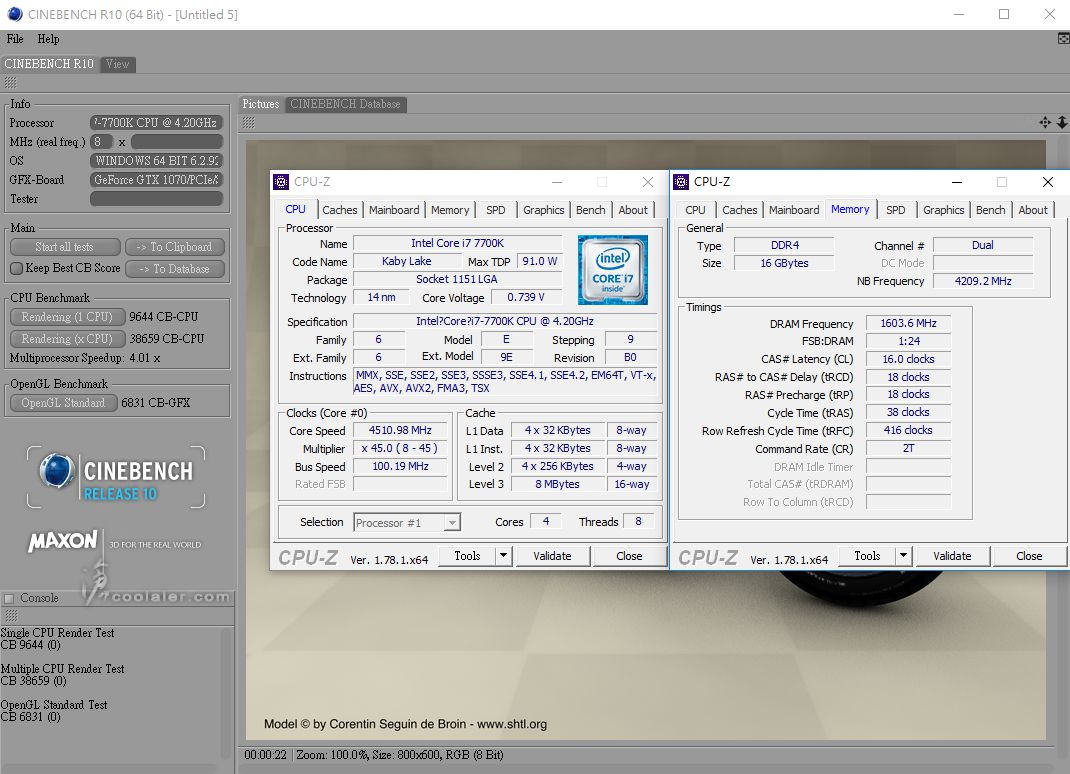Open About tab in left CPU-Z
This screenshot has height=774, width=1070.
[x=633, y=210]
